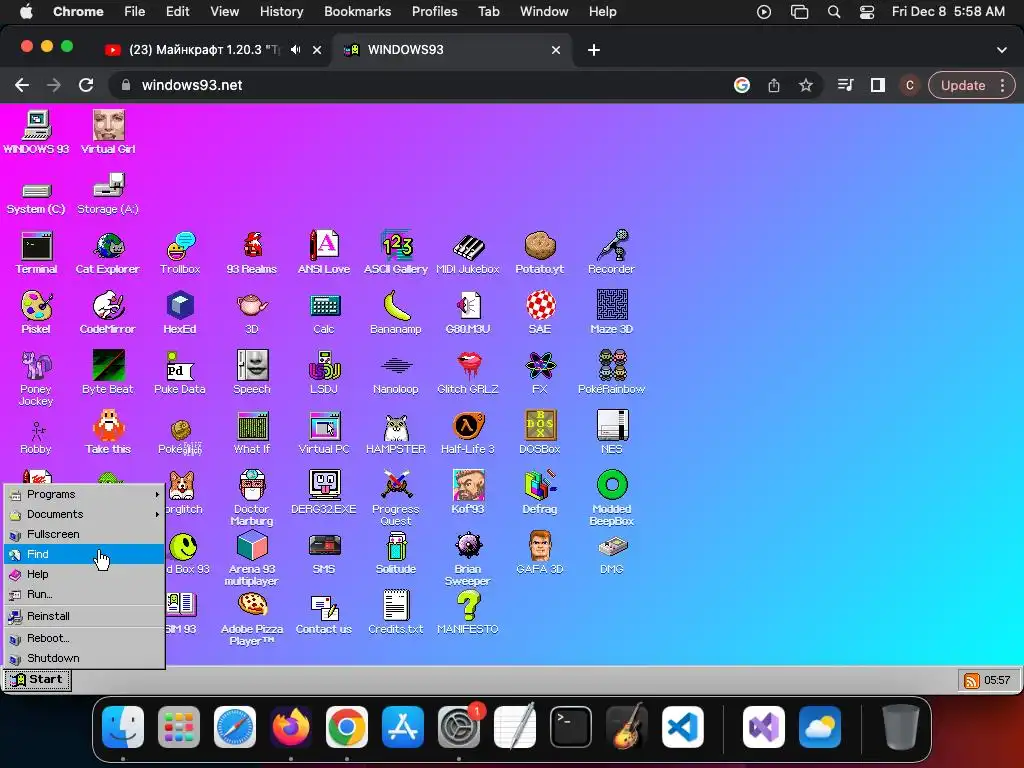The image size is (1024, 768).
Task: Expand Programs submenu in Start menu
Action: pos(84,494)
